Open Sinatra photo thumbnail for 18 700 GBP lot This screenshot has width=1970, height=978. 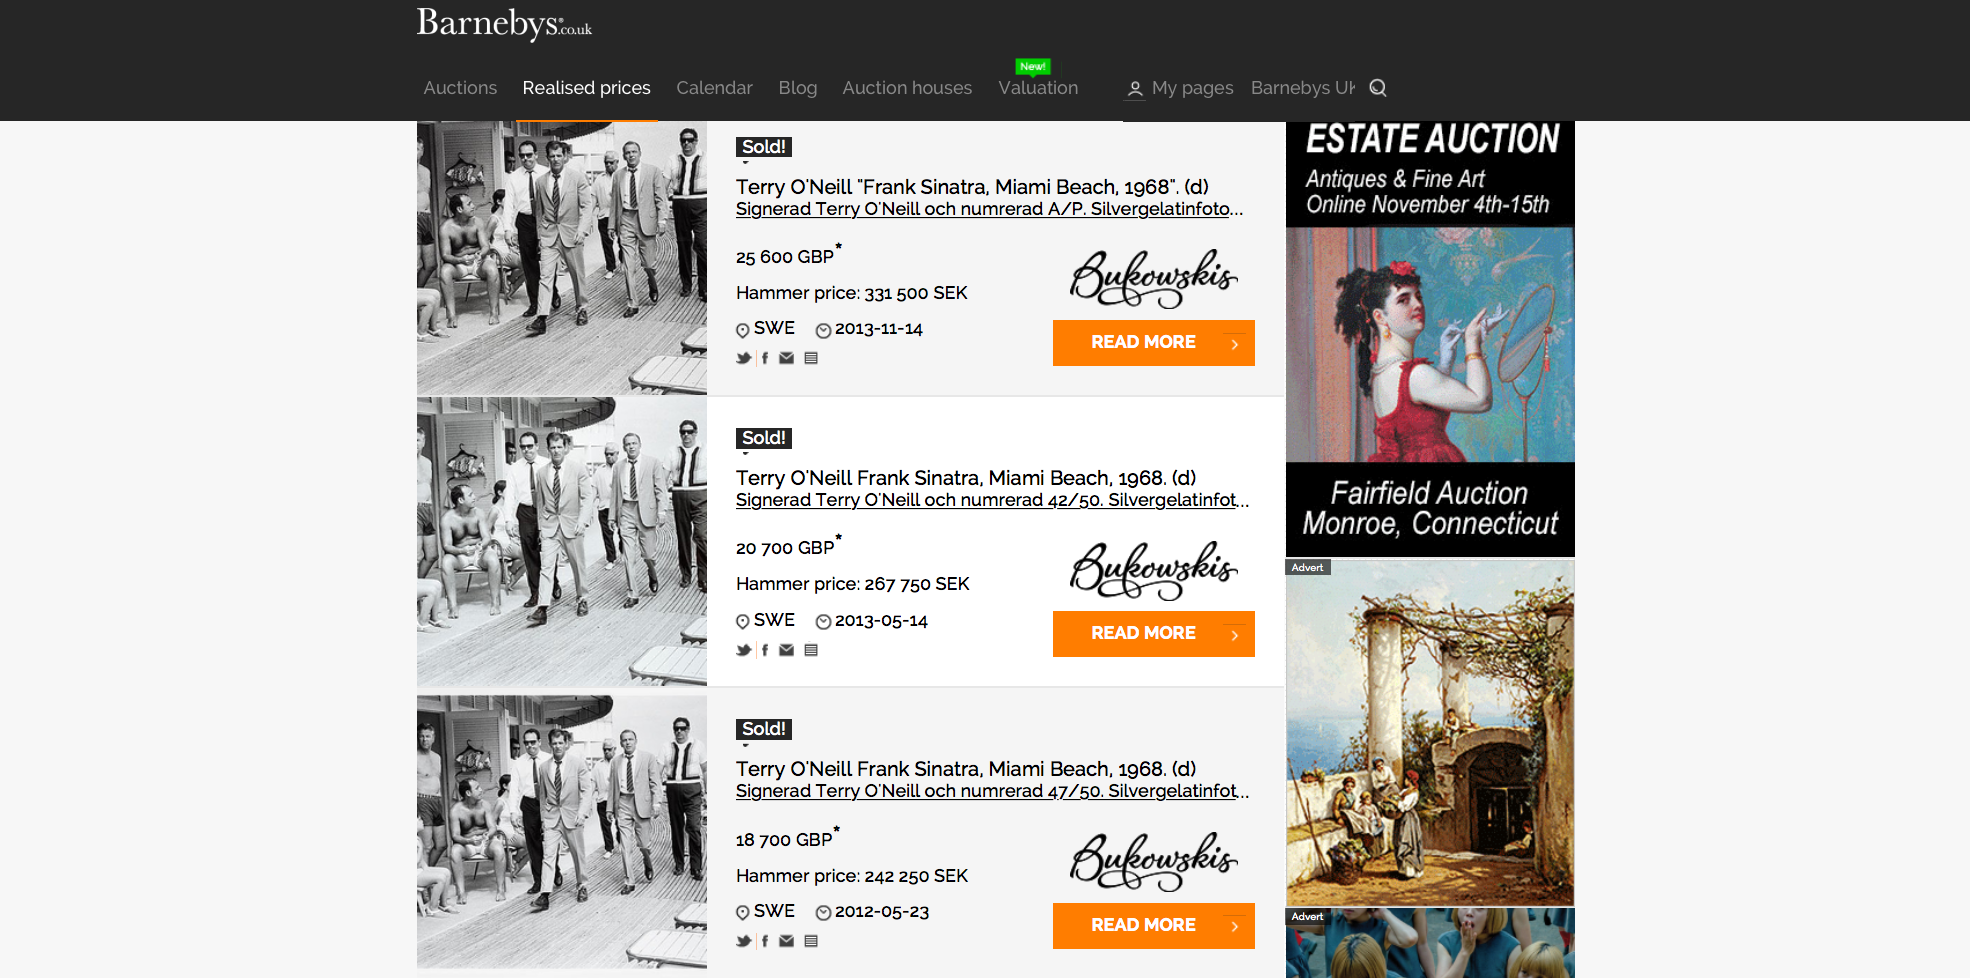click(562, 832)
